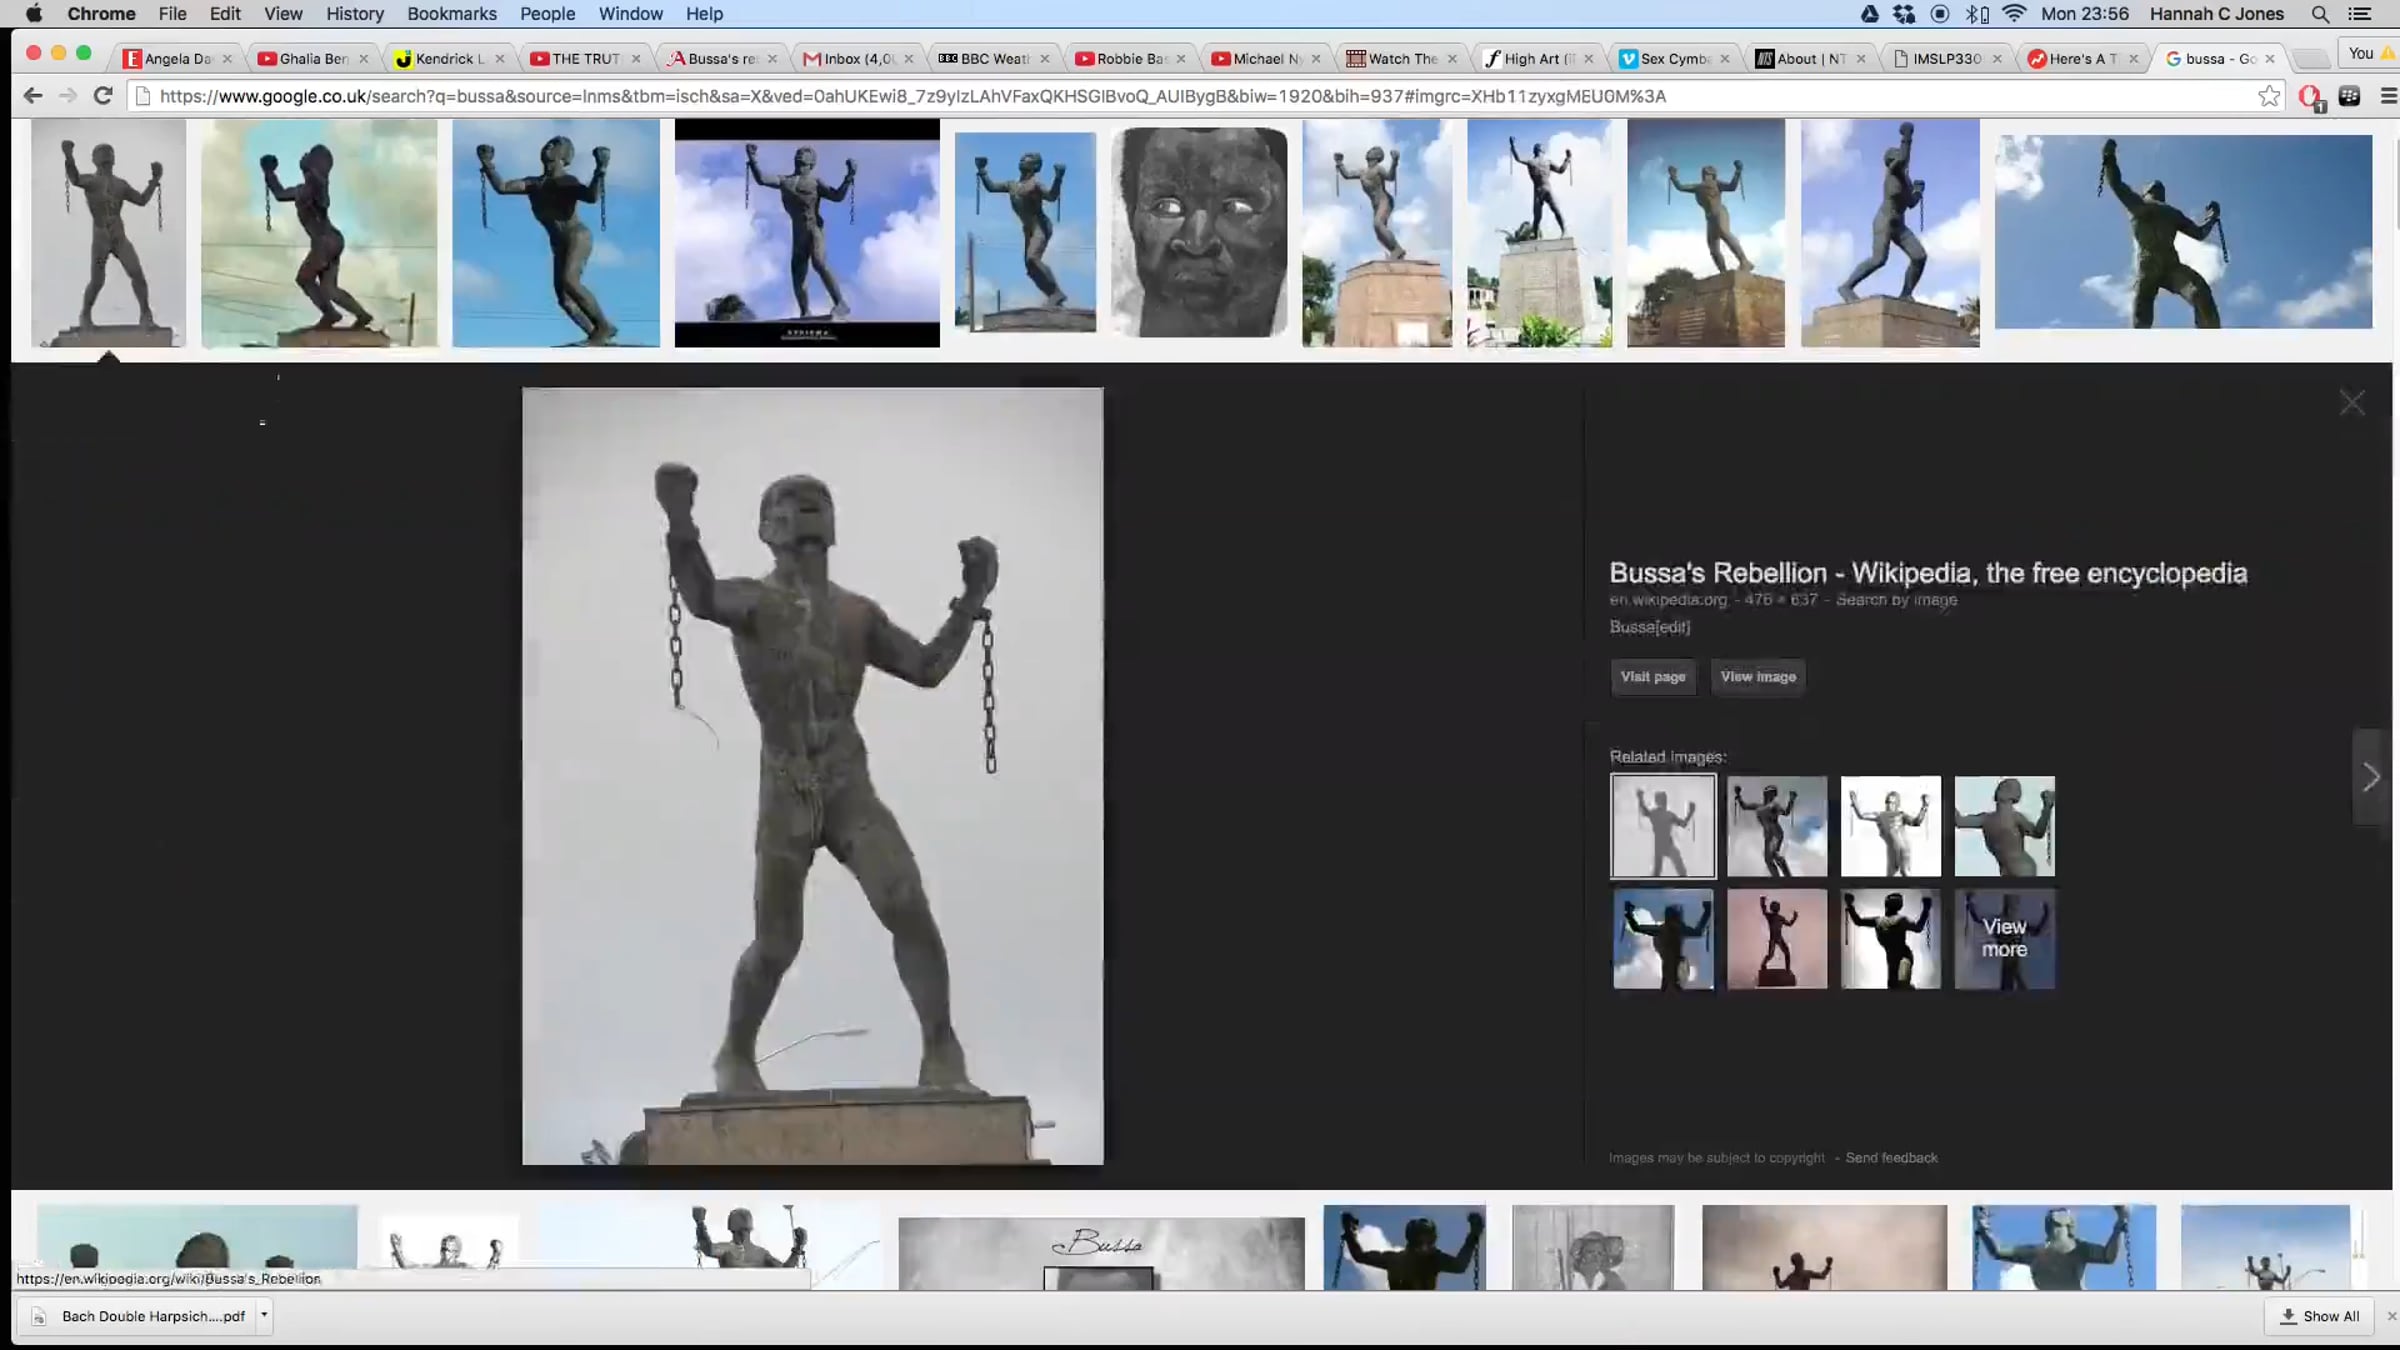Bookmark this page with the star

2269,96
